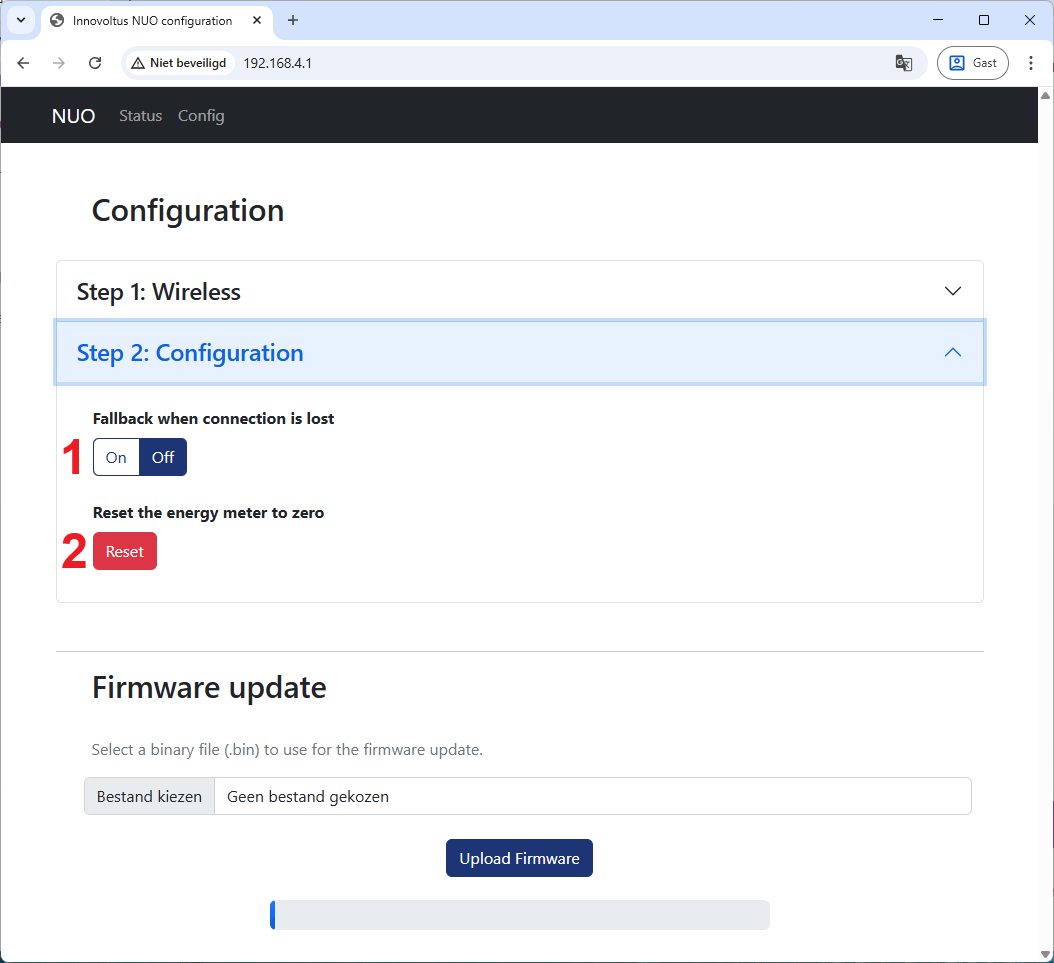
Task: Open the tab search dropdown arrow
Action: pyautogui.click(x=20, y=20)
